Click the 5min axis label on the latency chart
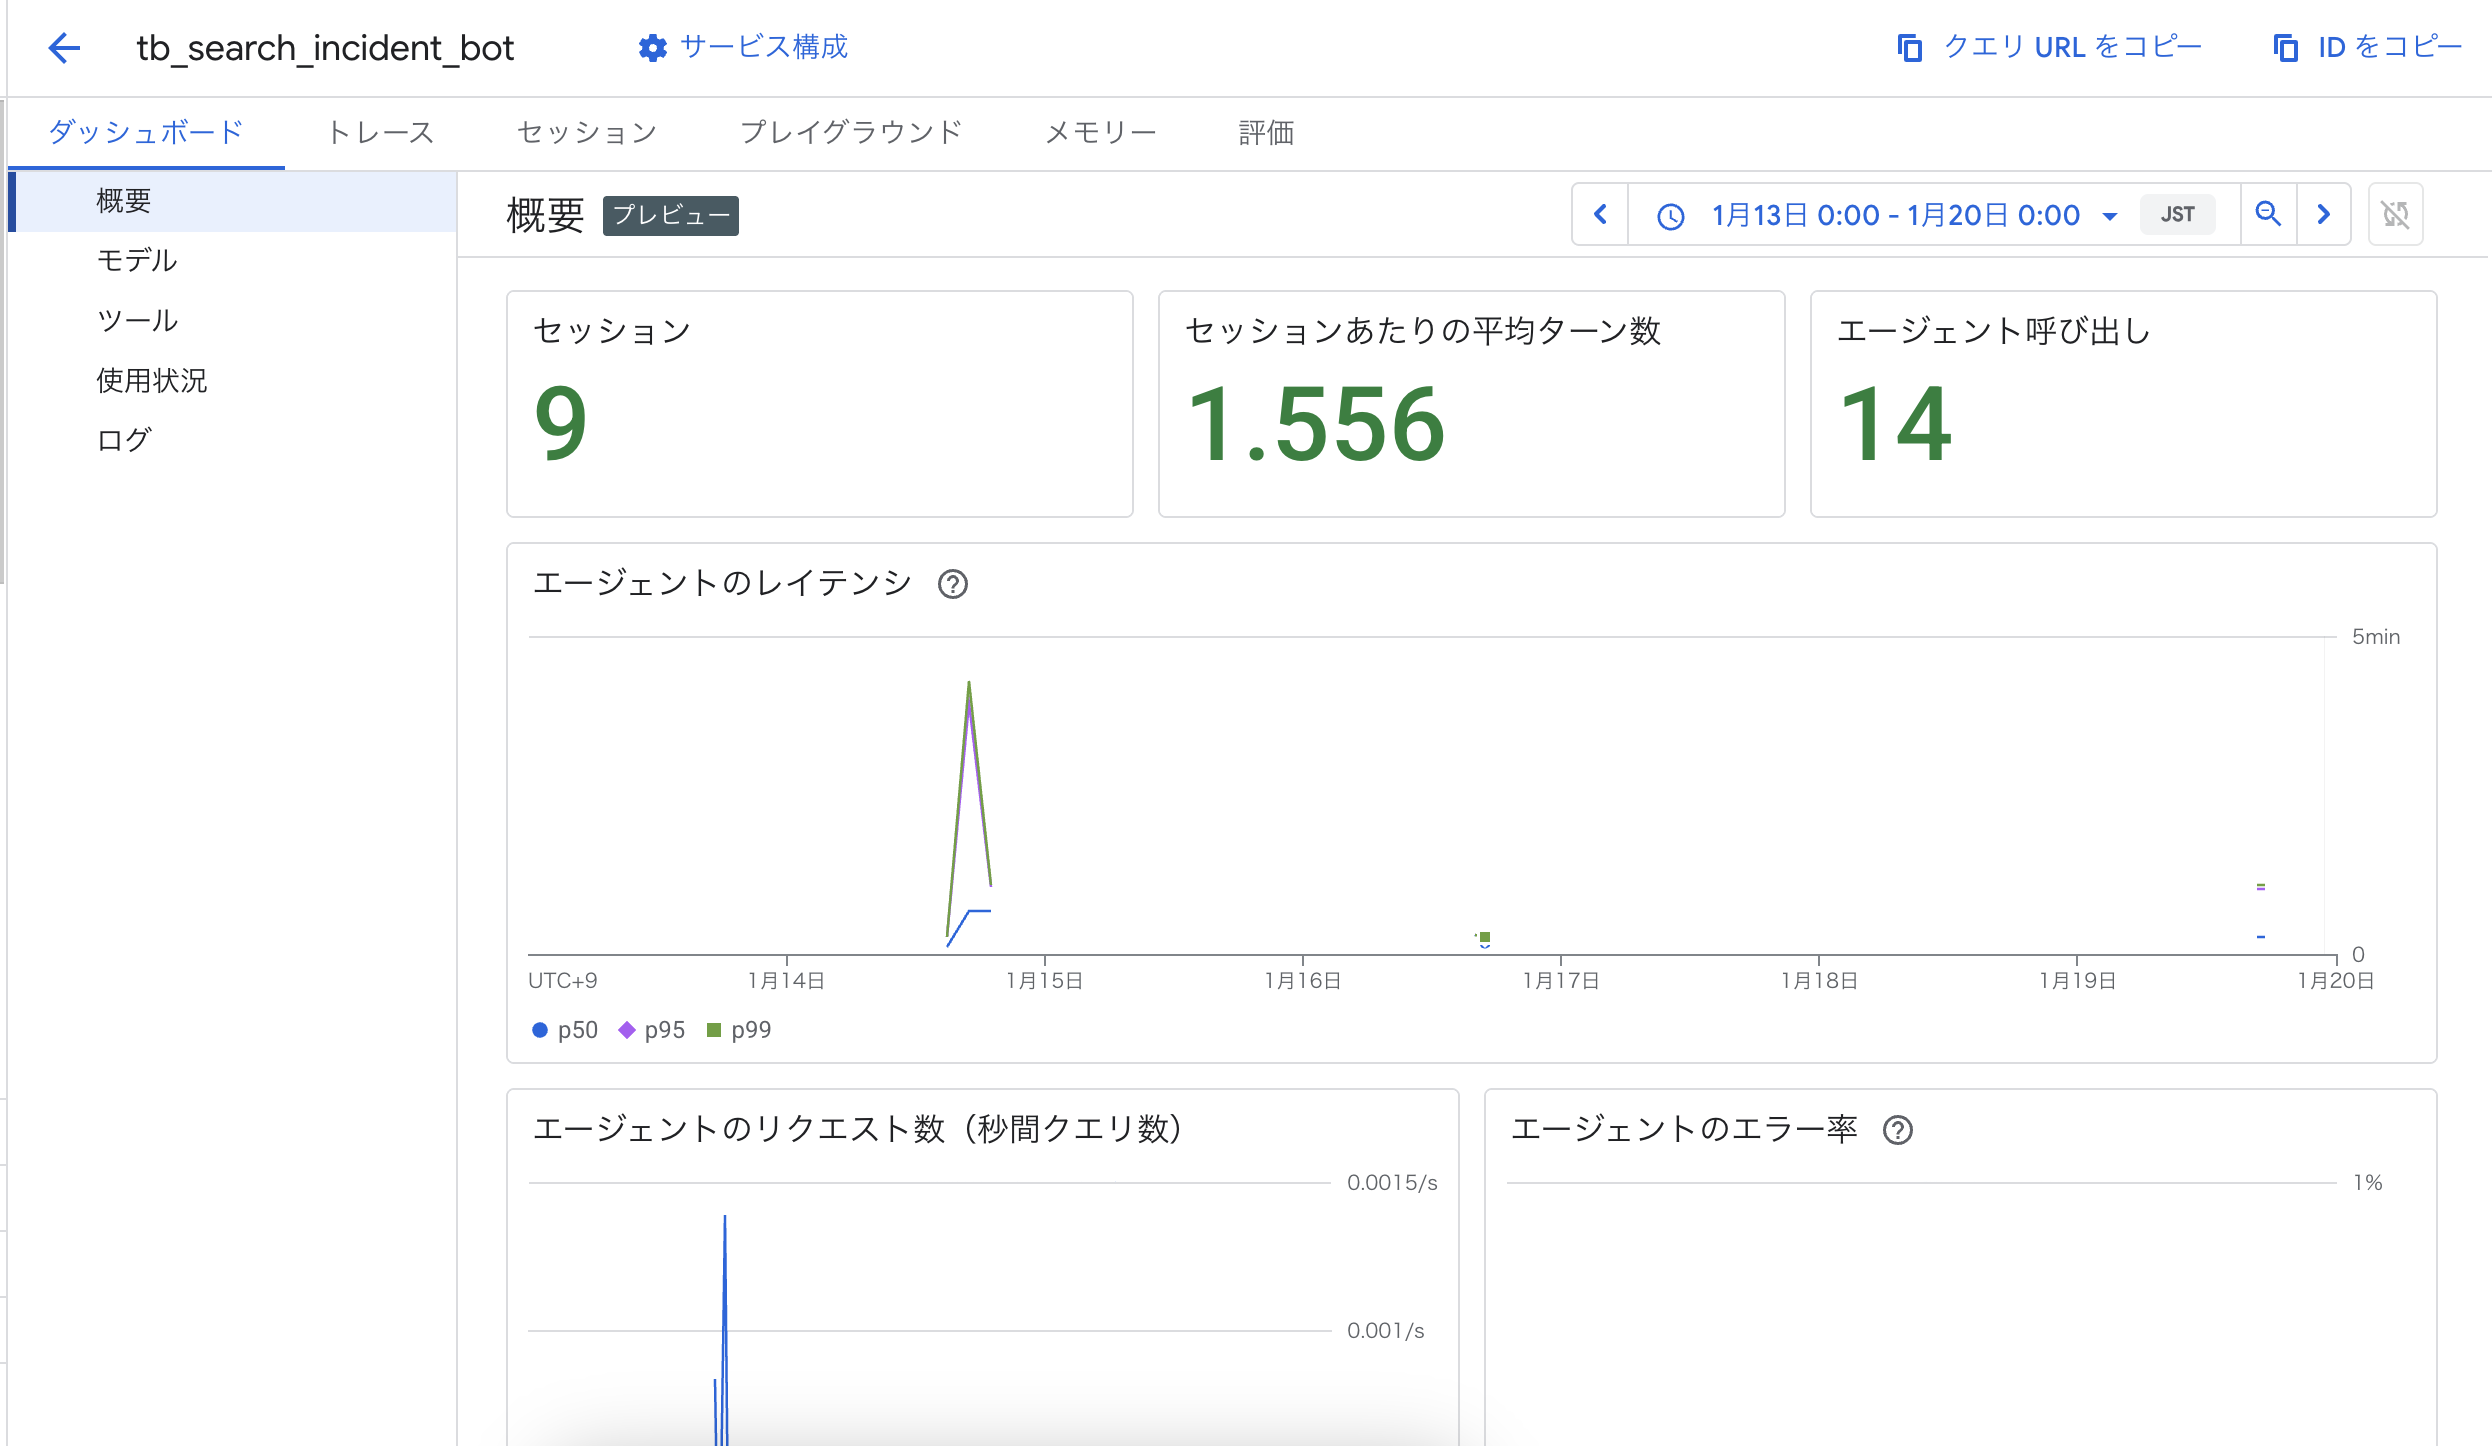Image resolution: width=2492 pixels, height=1446 pixels. [x=2376, y=637]
